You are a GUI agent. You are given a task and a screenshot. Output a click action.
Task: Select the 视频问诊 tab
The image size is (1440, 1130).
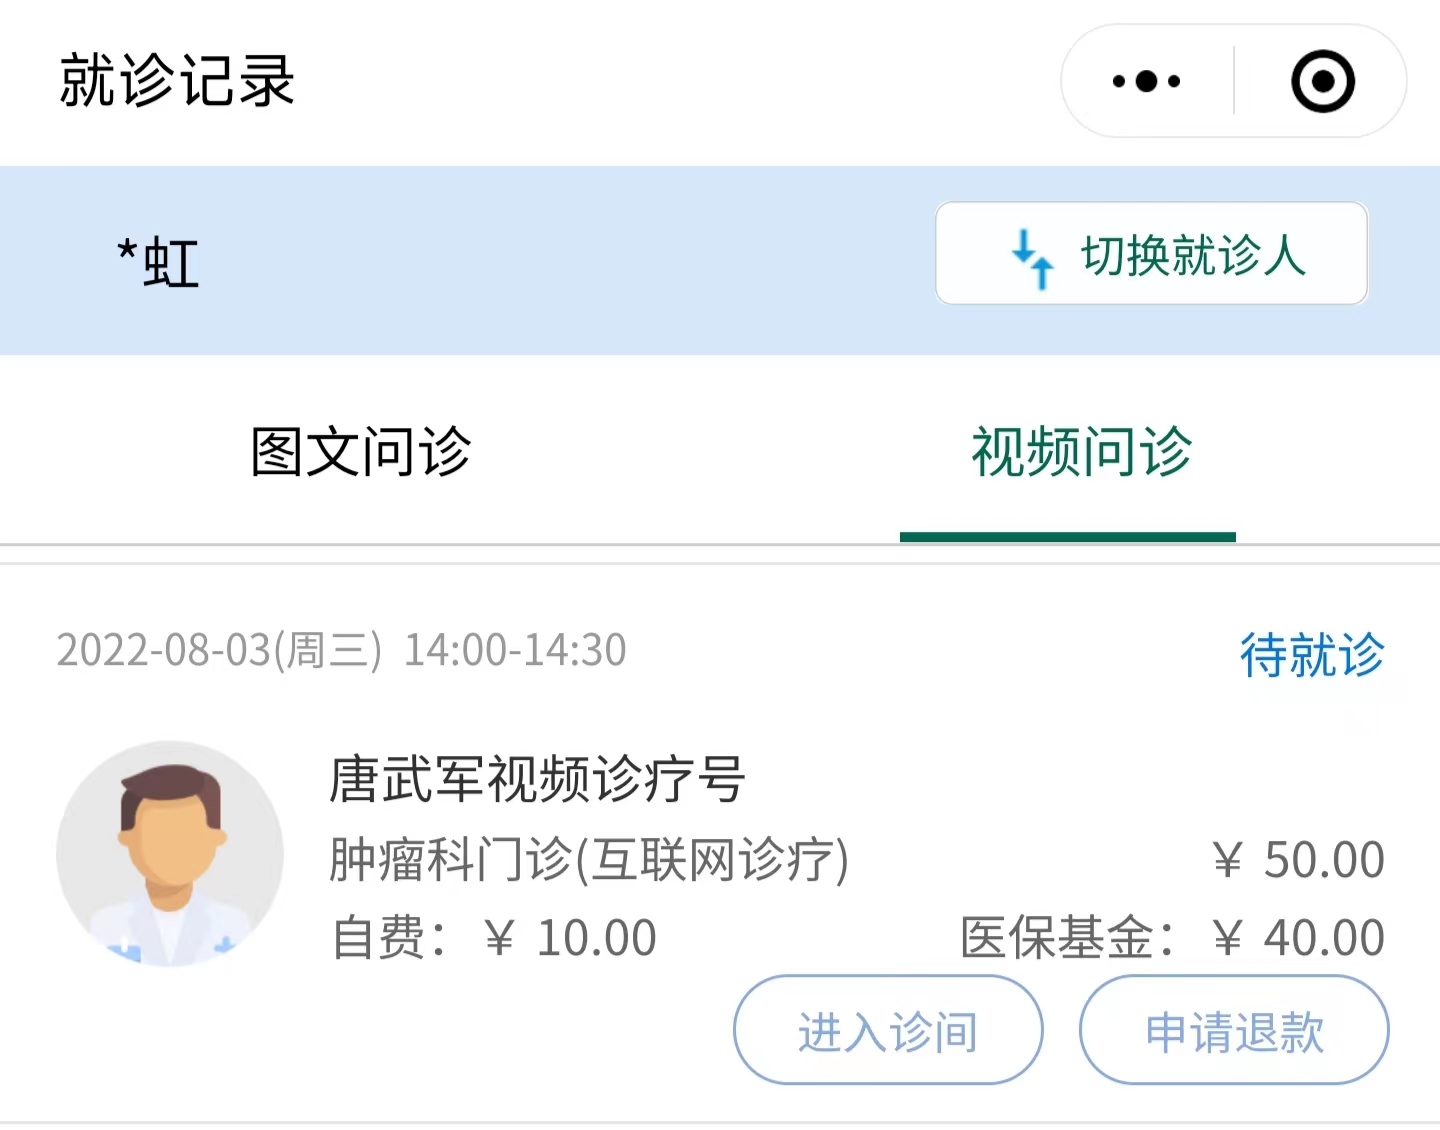point(1081,452)
